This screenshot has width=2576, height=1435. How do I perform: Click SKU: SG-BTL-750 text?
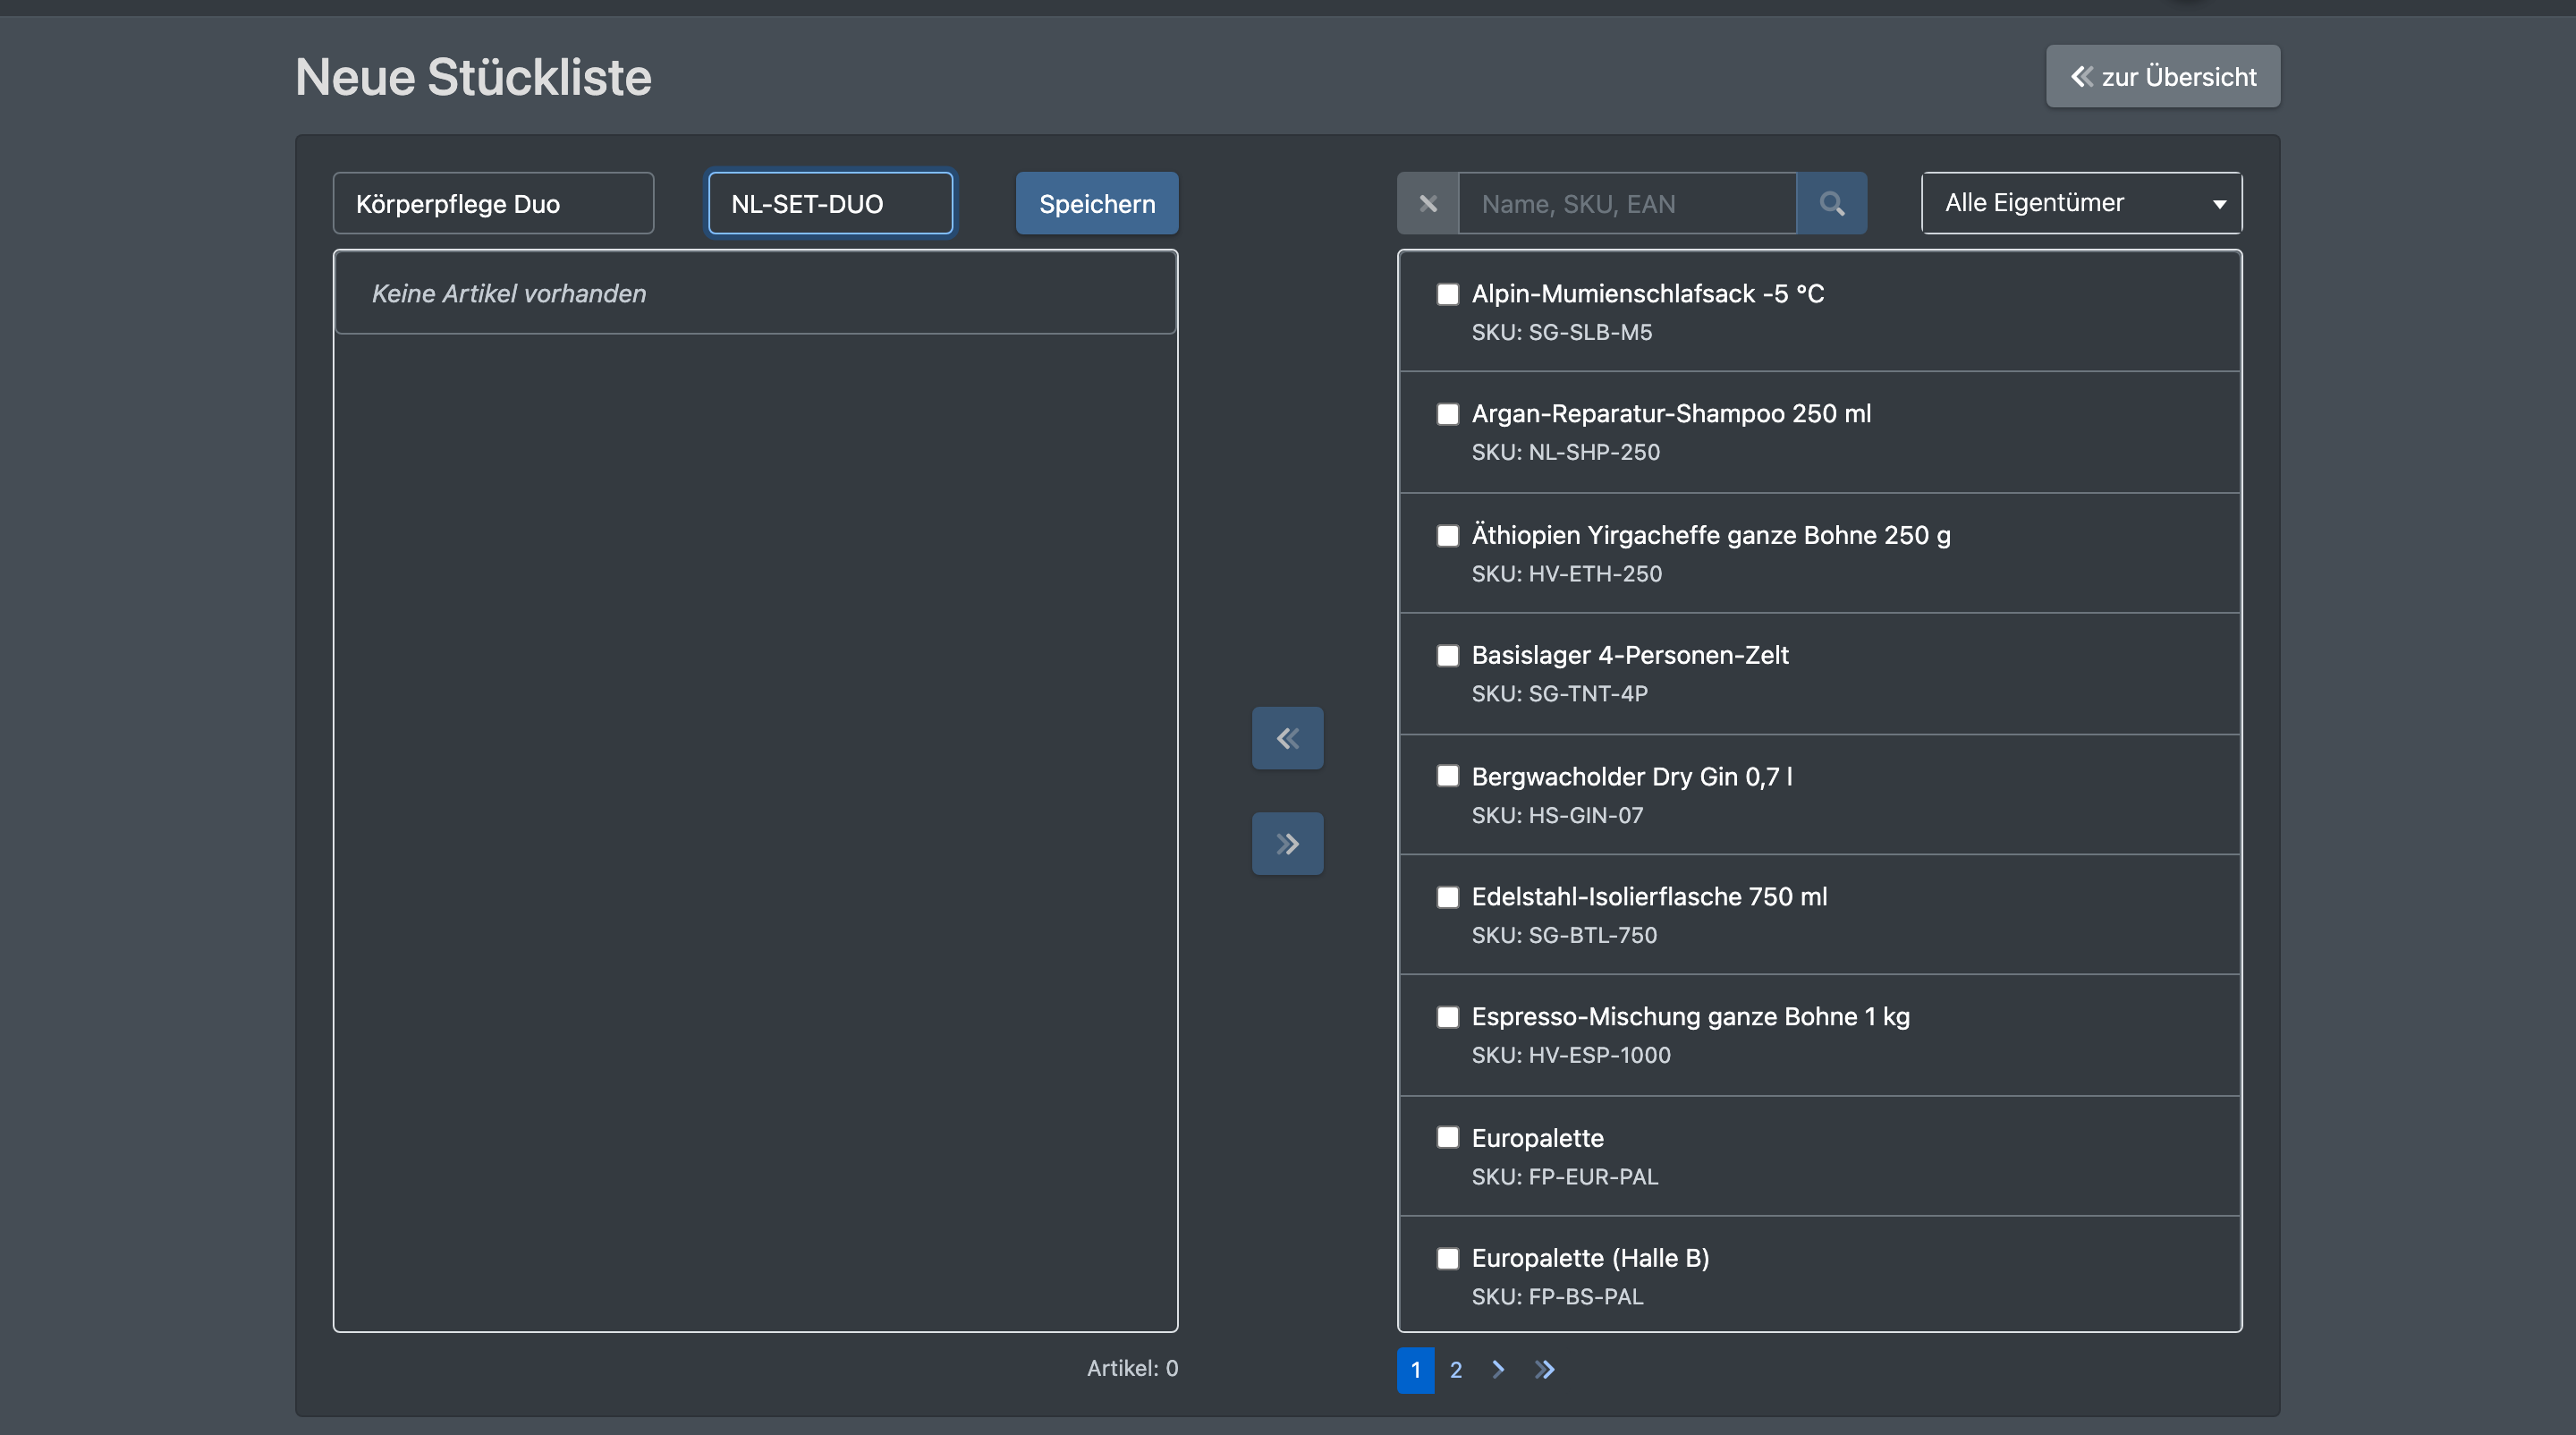click(1564, 935)
